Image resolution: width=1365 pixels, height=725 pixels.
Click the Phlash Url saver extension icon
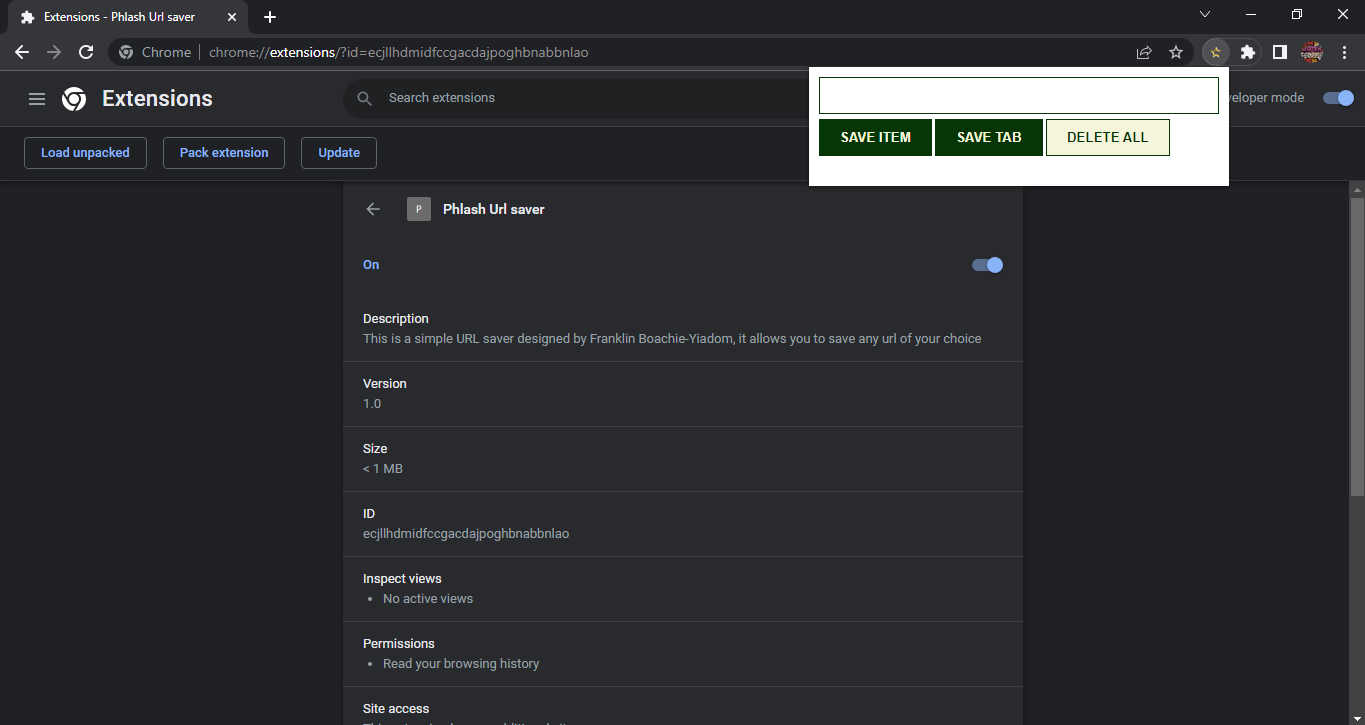(1215, 52)
